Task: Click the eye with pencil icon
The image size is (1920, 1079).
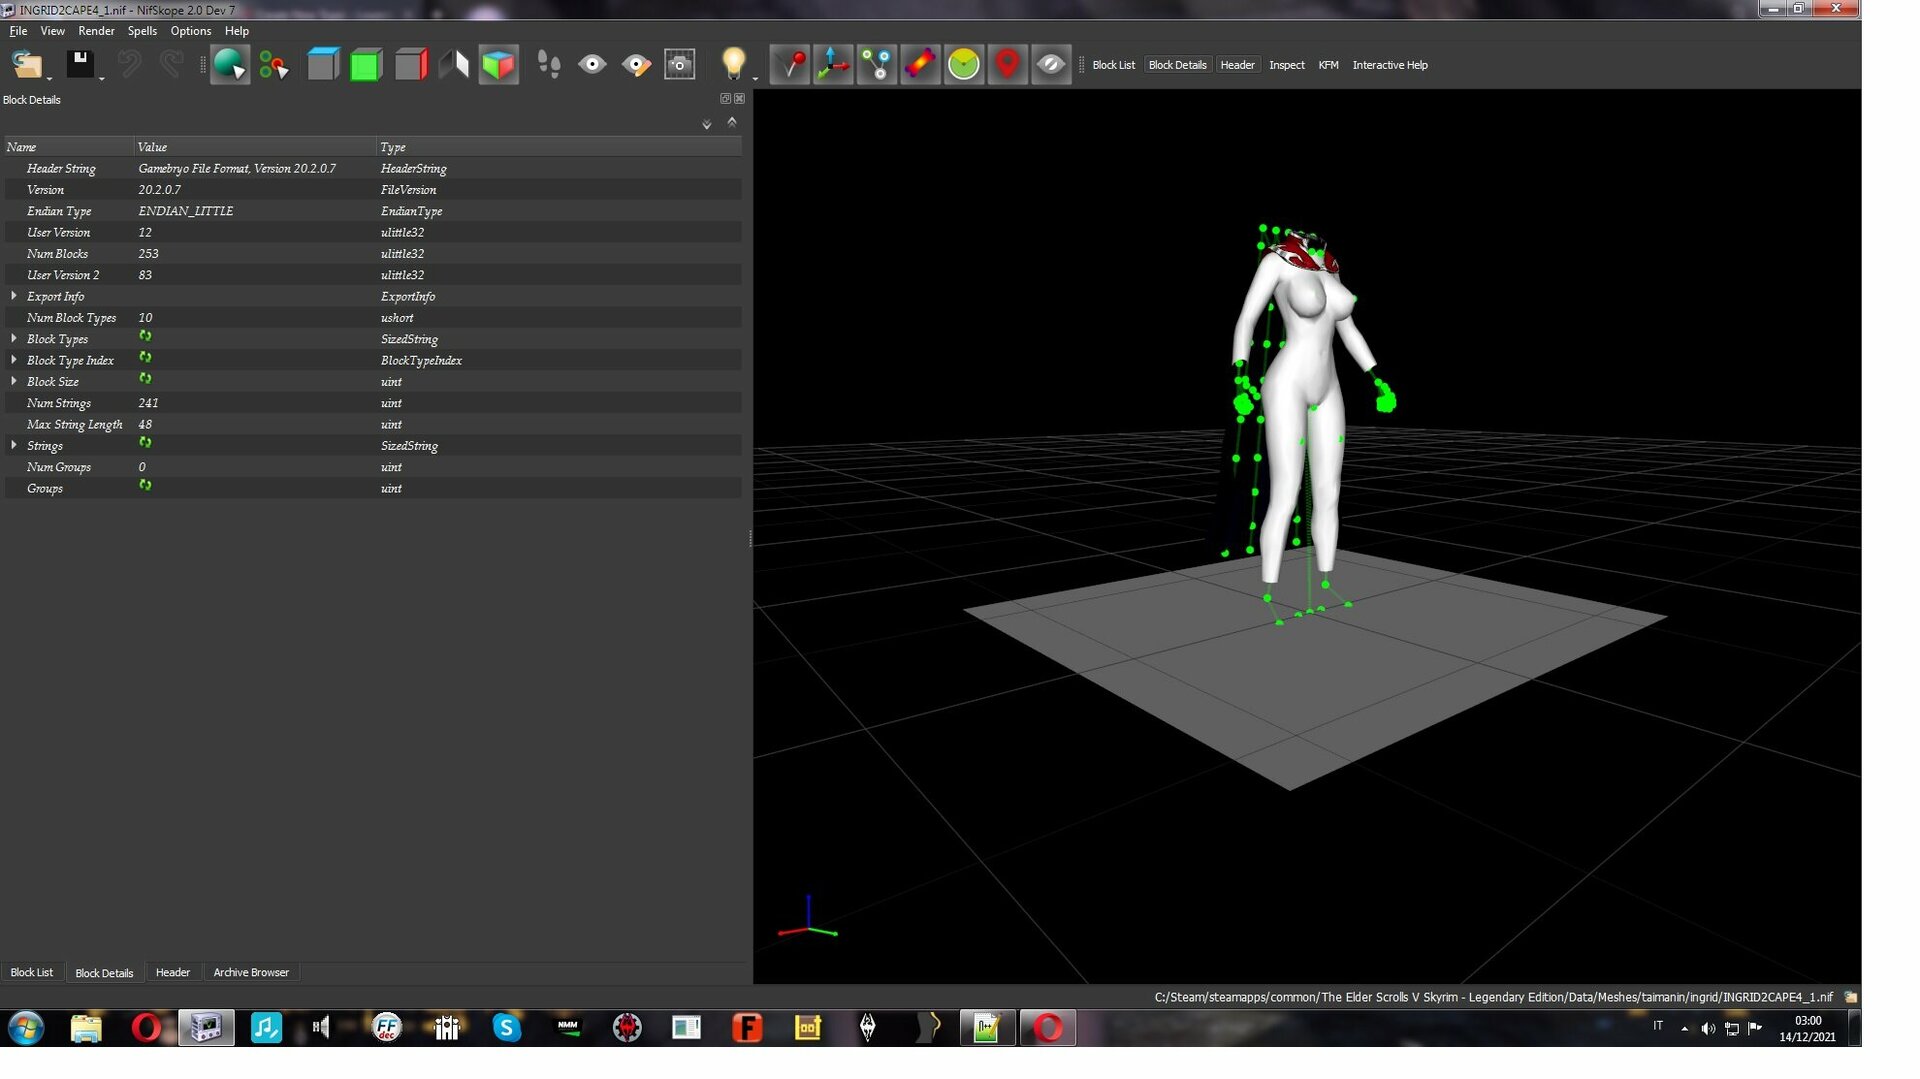Action: (636, 65)
